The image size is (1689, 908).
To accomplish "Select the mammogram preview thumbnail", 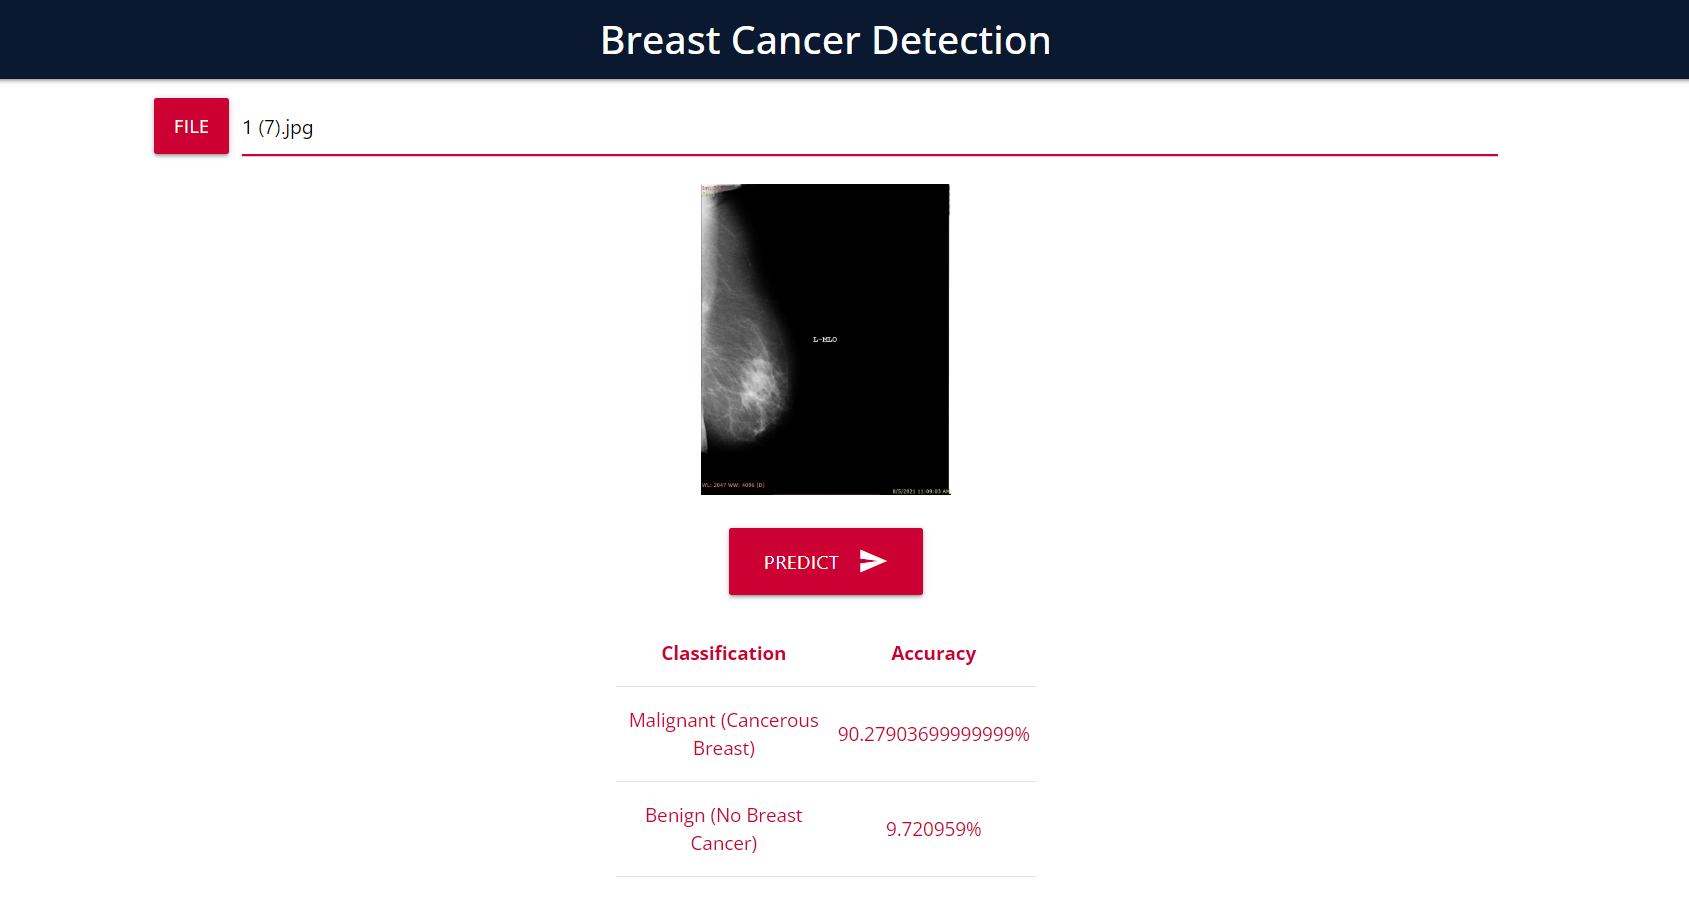I will [x=825, y=339].
